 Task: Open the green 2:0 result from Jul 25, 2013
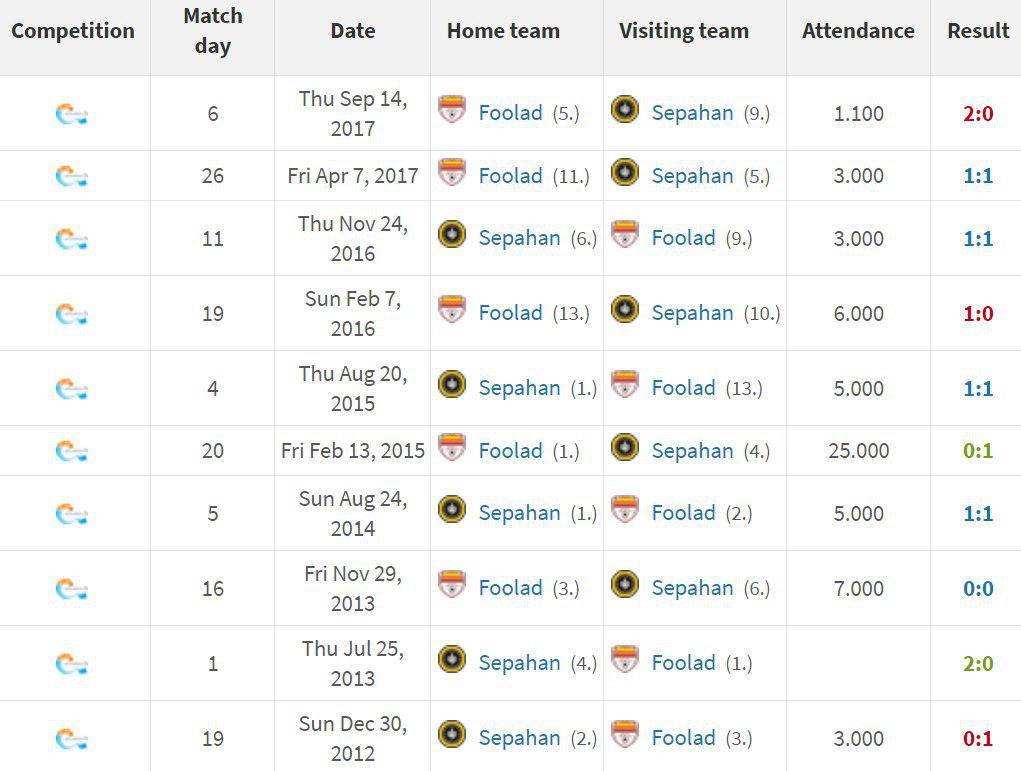[x=978, y=663]
